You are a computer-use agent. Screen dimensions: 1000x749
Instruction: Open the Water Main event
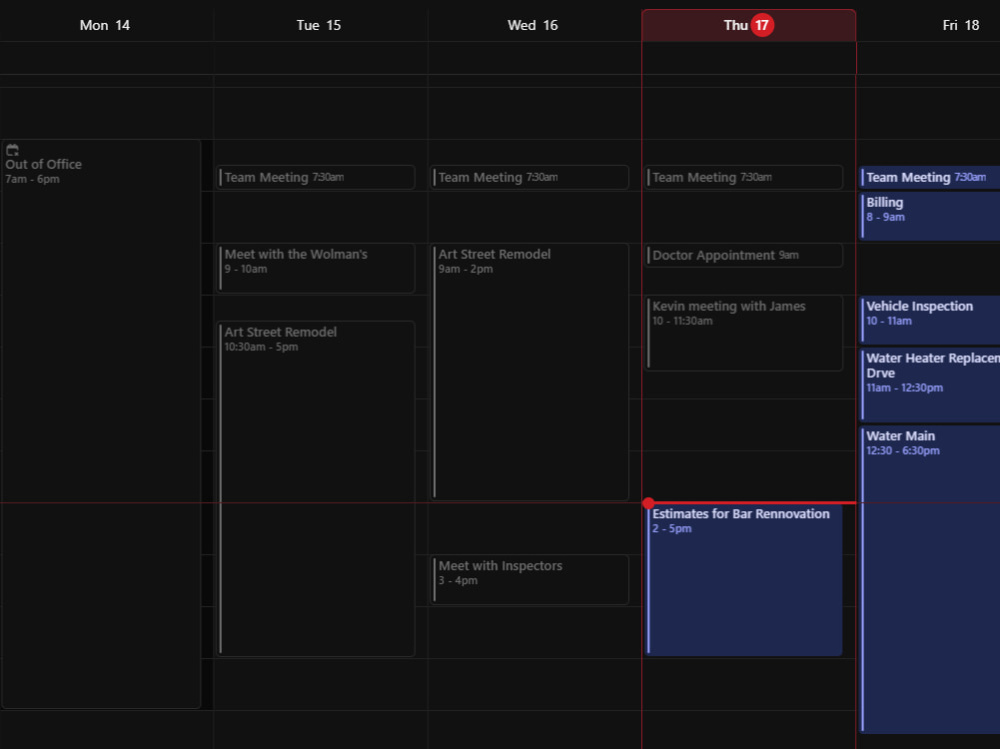pos(930,580)
